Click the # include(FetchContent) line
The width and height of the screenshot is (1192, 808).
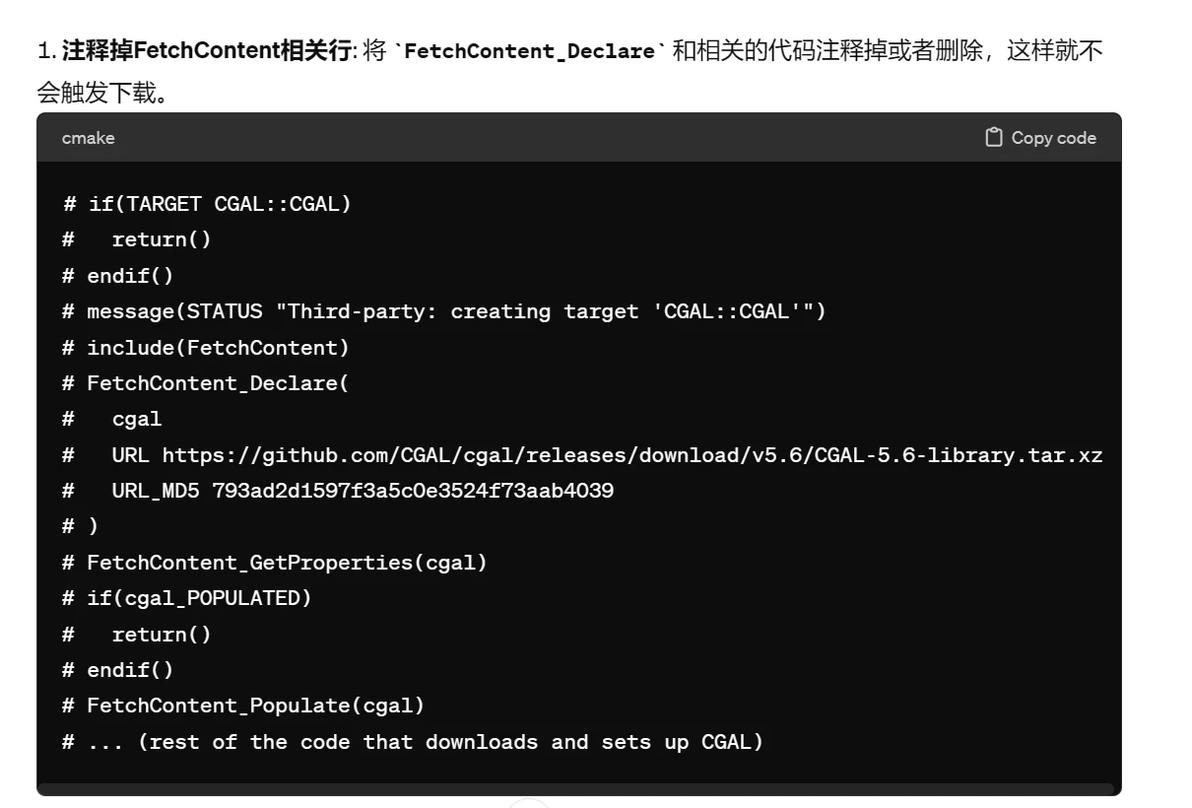click(206, 348)
